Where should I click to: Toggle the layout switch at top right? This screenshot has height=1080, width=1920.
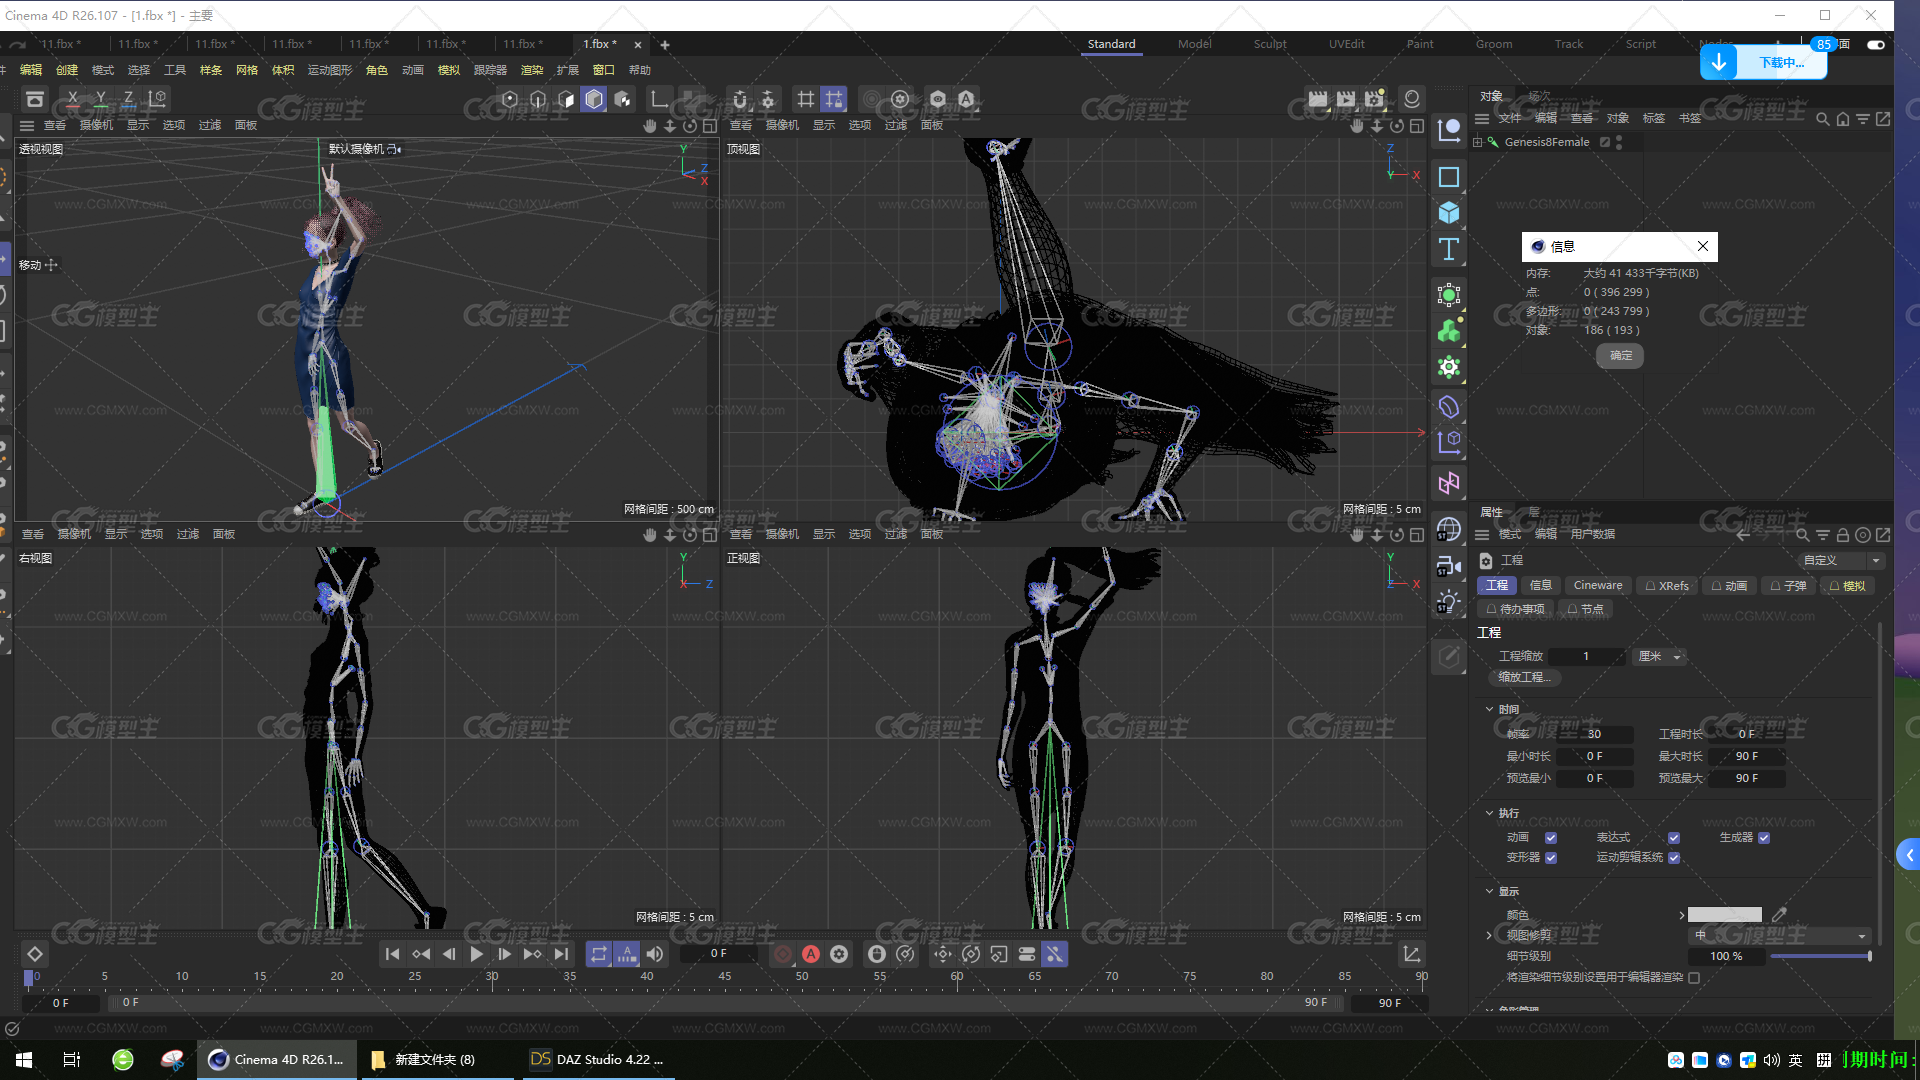click(x=1876, y=44)
